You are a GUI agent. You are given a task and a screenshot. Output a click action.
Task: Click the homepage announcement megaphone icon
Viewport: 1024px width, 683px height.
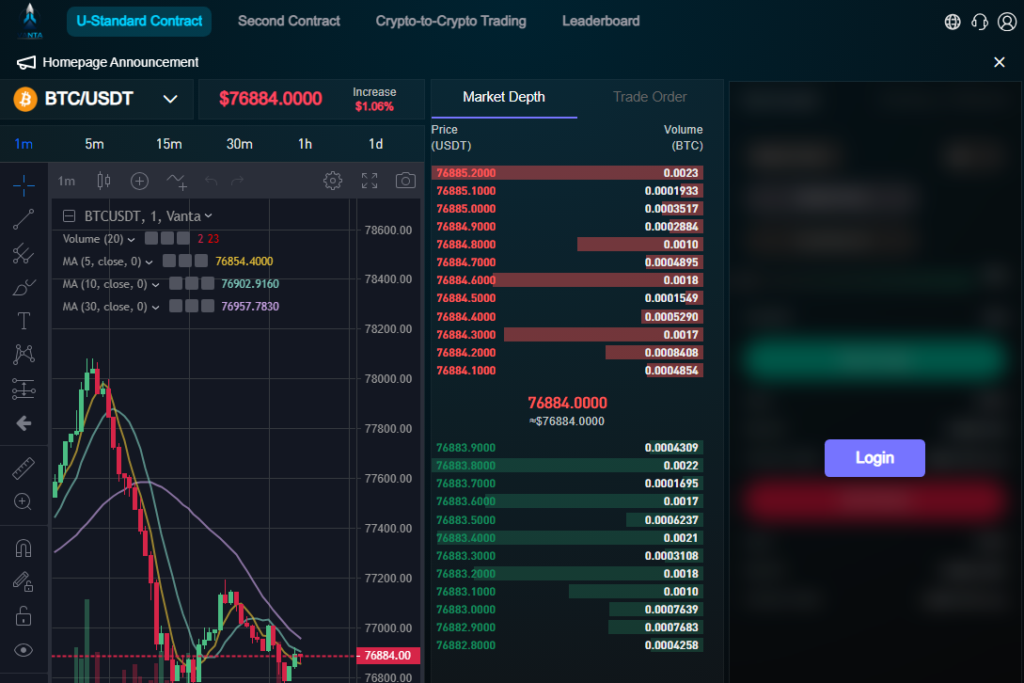tap(26, 62)
